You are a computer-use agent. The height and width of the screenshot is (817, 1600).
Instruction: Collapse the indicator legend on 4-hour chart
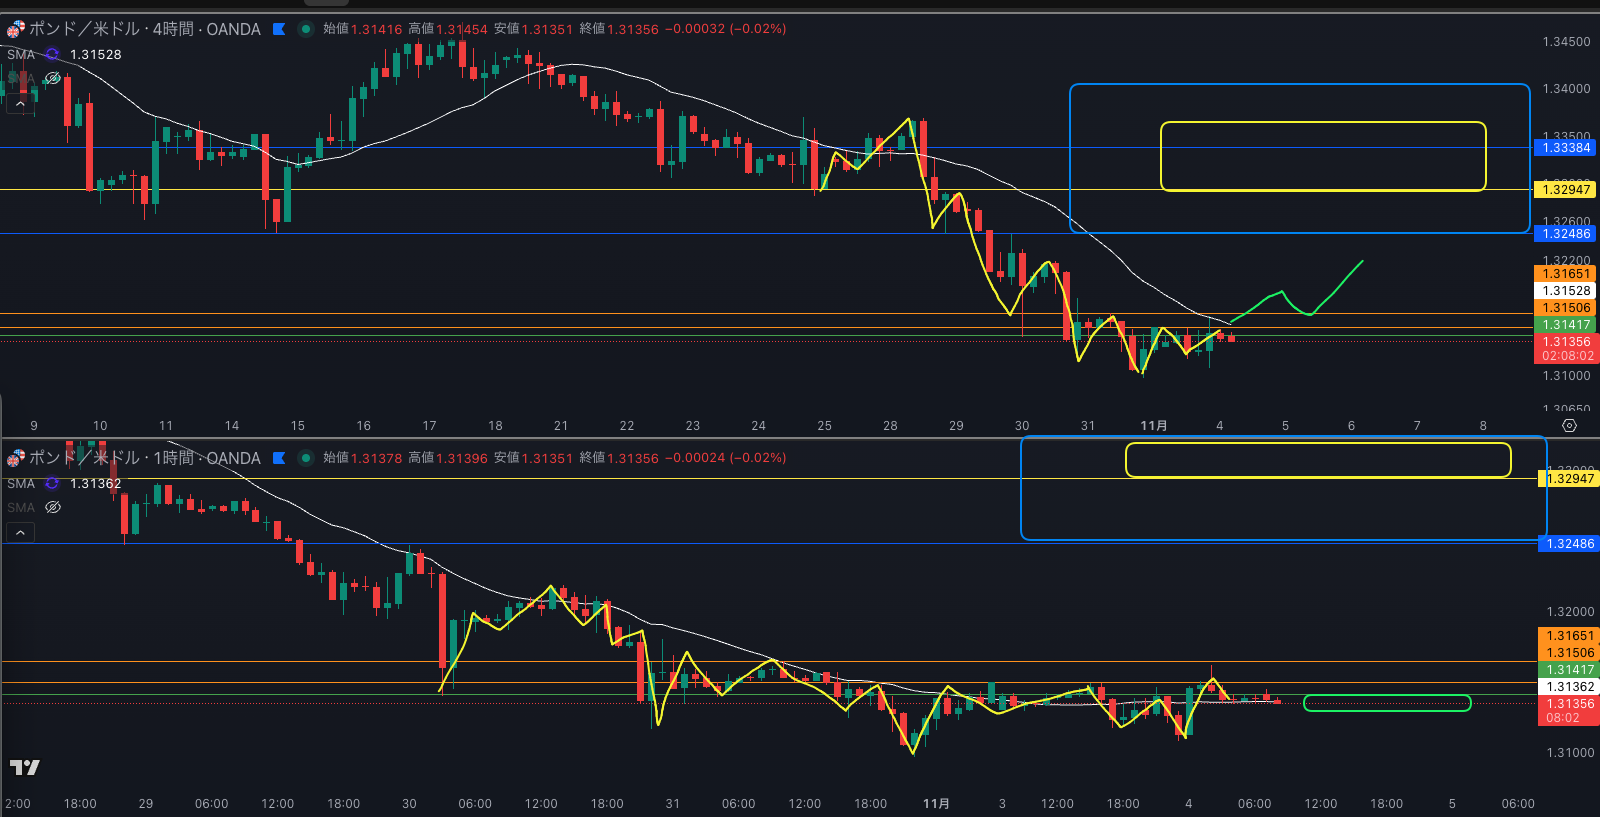tap(20, 103)
